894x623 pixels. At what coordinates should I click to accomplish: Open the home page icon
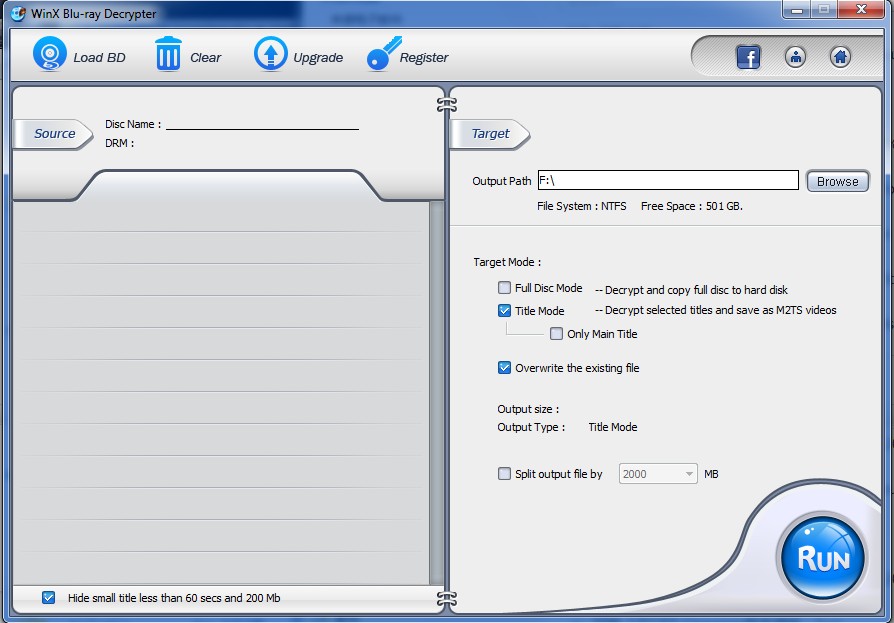[x=840, y=57]
